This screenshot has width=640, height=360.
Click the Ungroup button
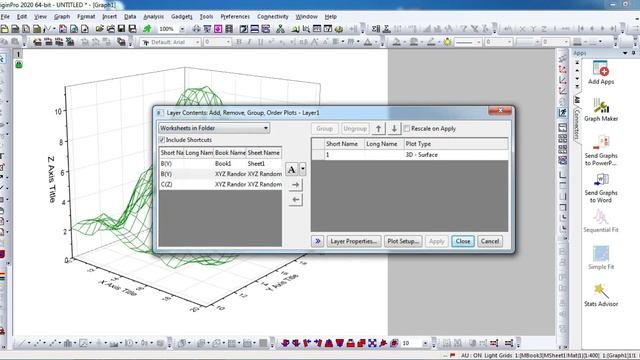pos(355,129)
